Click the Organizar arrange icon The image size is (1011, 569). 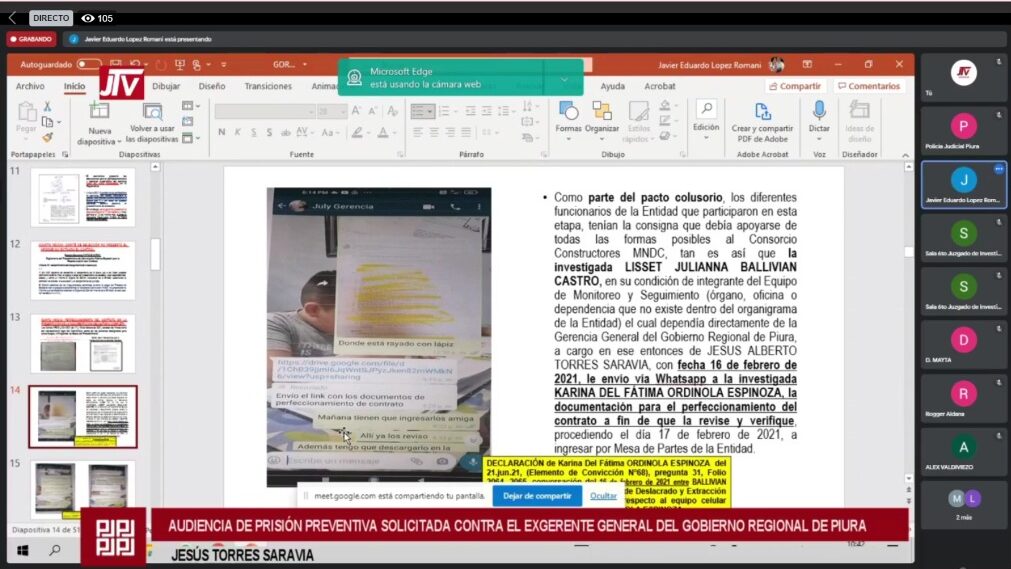pyautogui.click(x=602, y=111)
